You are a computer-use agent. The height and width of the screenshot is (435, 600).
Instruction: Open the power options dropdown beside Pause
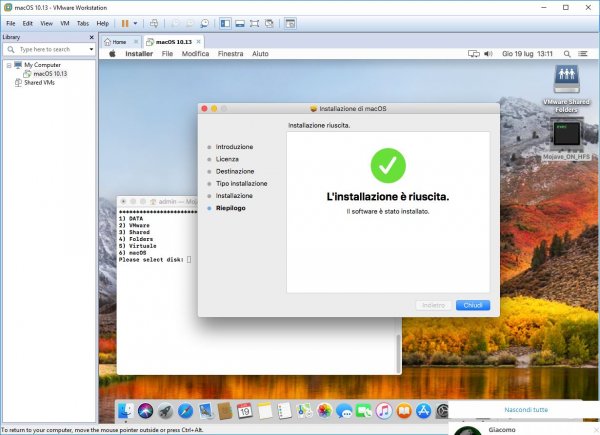[135, 23]
